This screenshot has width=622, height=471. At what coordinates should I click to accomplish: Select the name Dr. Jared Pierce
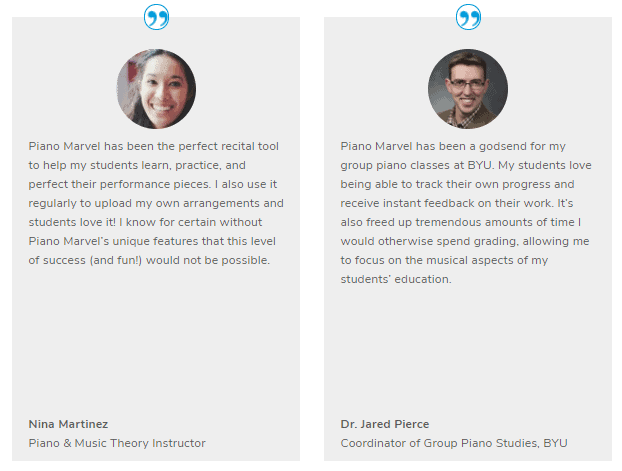coord(385,424)
